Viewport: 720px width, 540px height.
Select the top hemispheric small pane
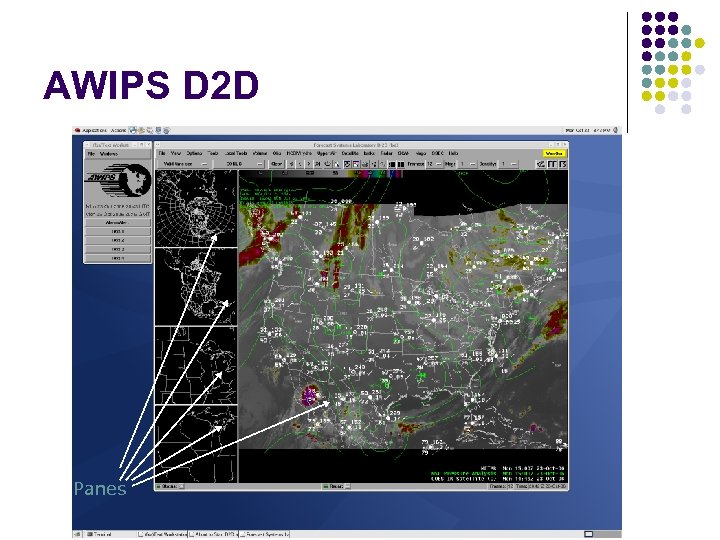click(196, 208)
